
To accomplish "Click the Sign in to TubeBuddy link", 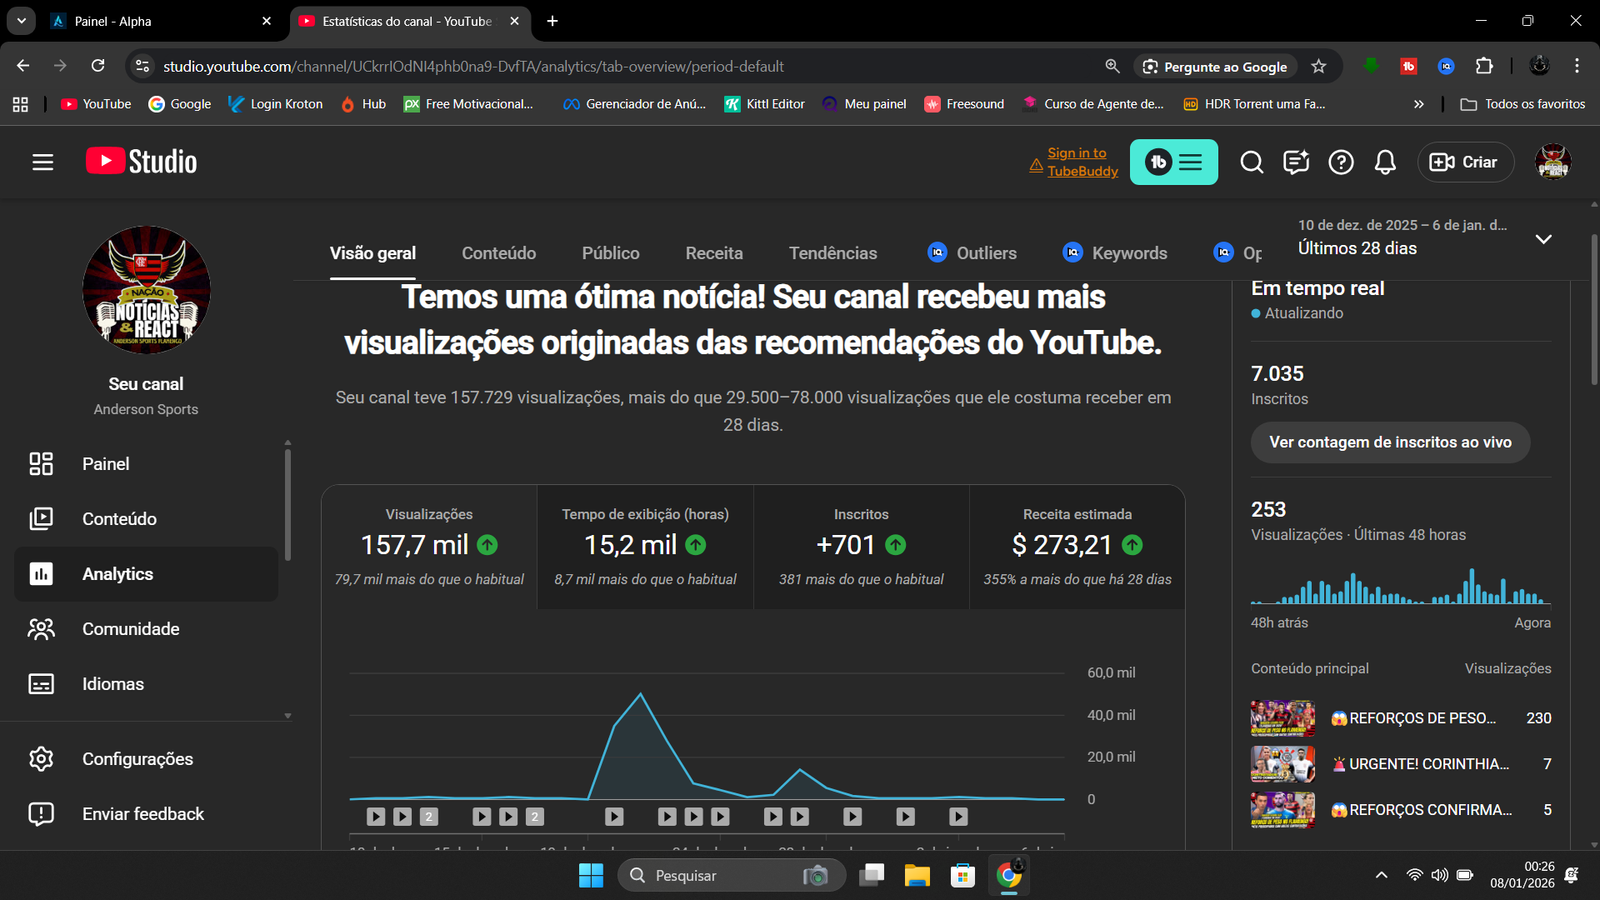I will tap(1081, 162).
